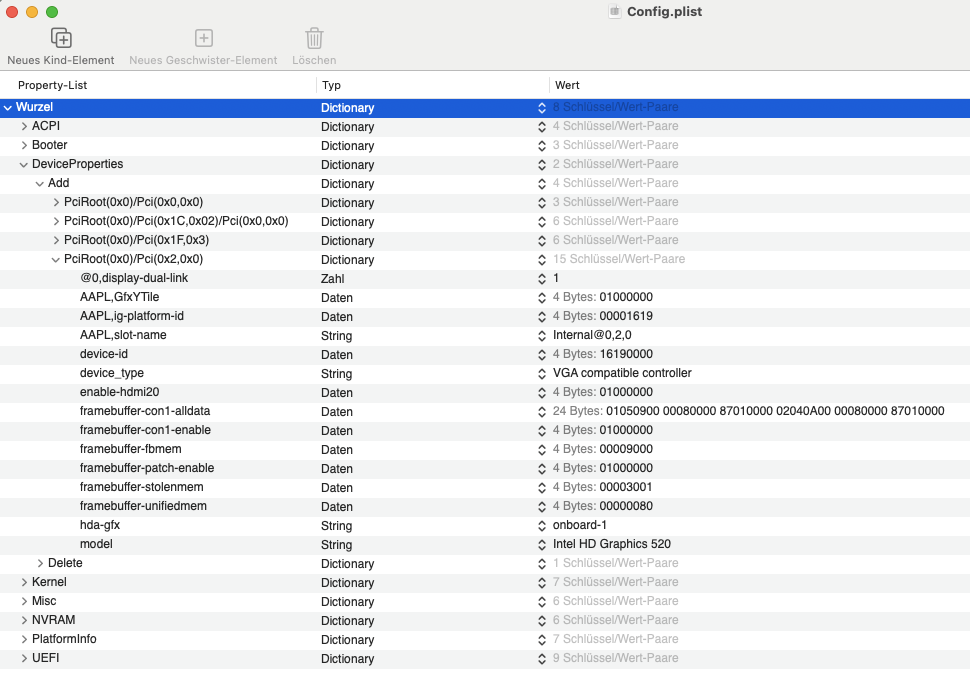
Task: Expand the NVRAM dictionary
Action: click(x=24, y=621)
